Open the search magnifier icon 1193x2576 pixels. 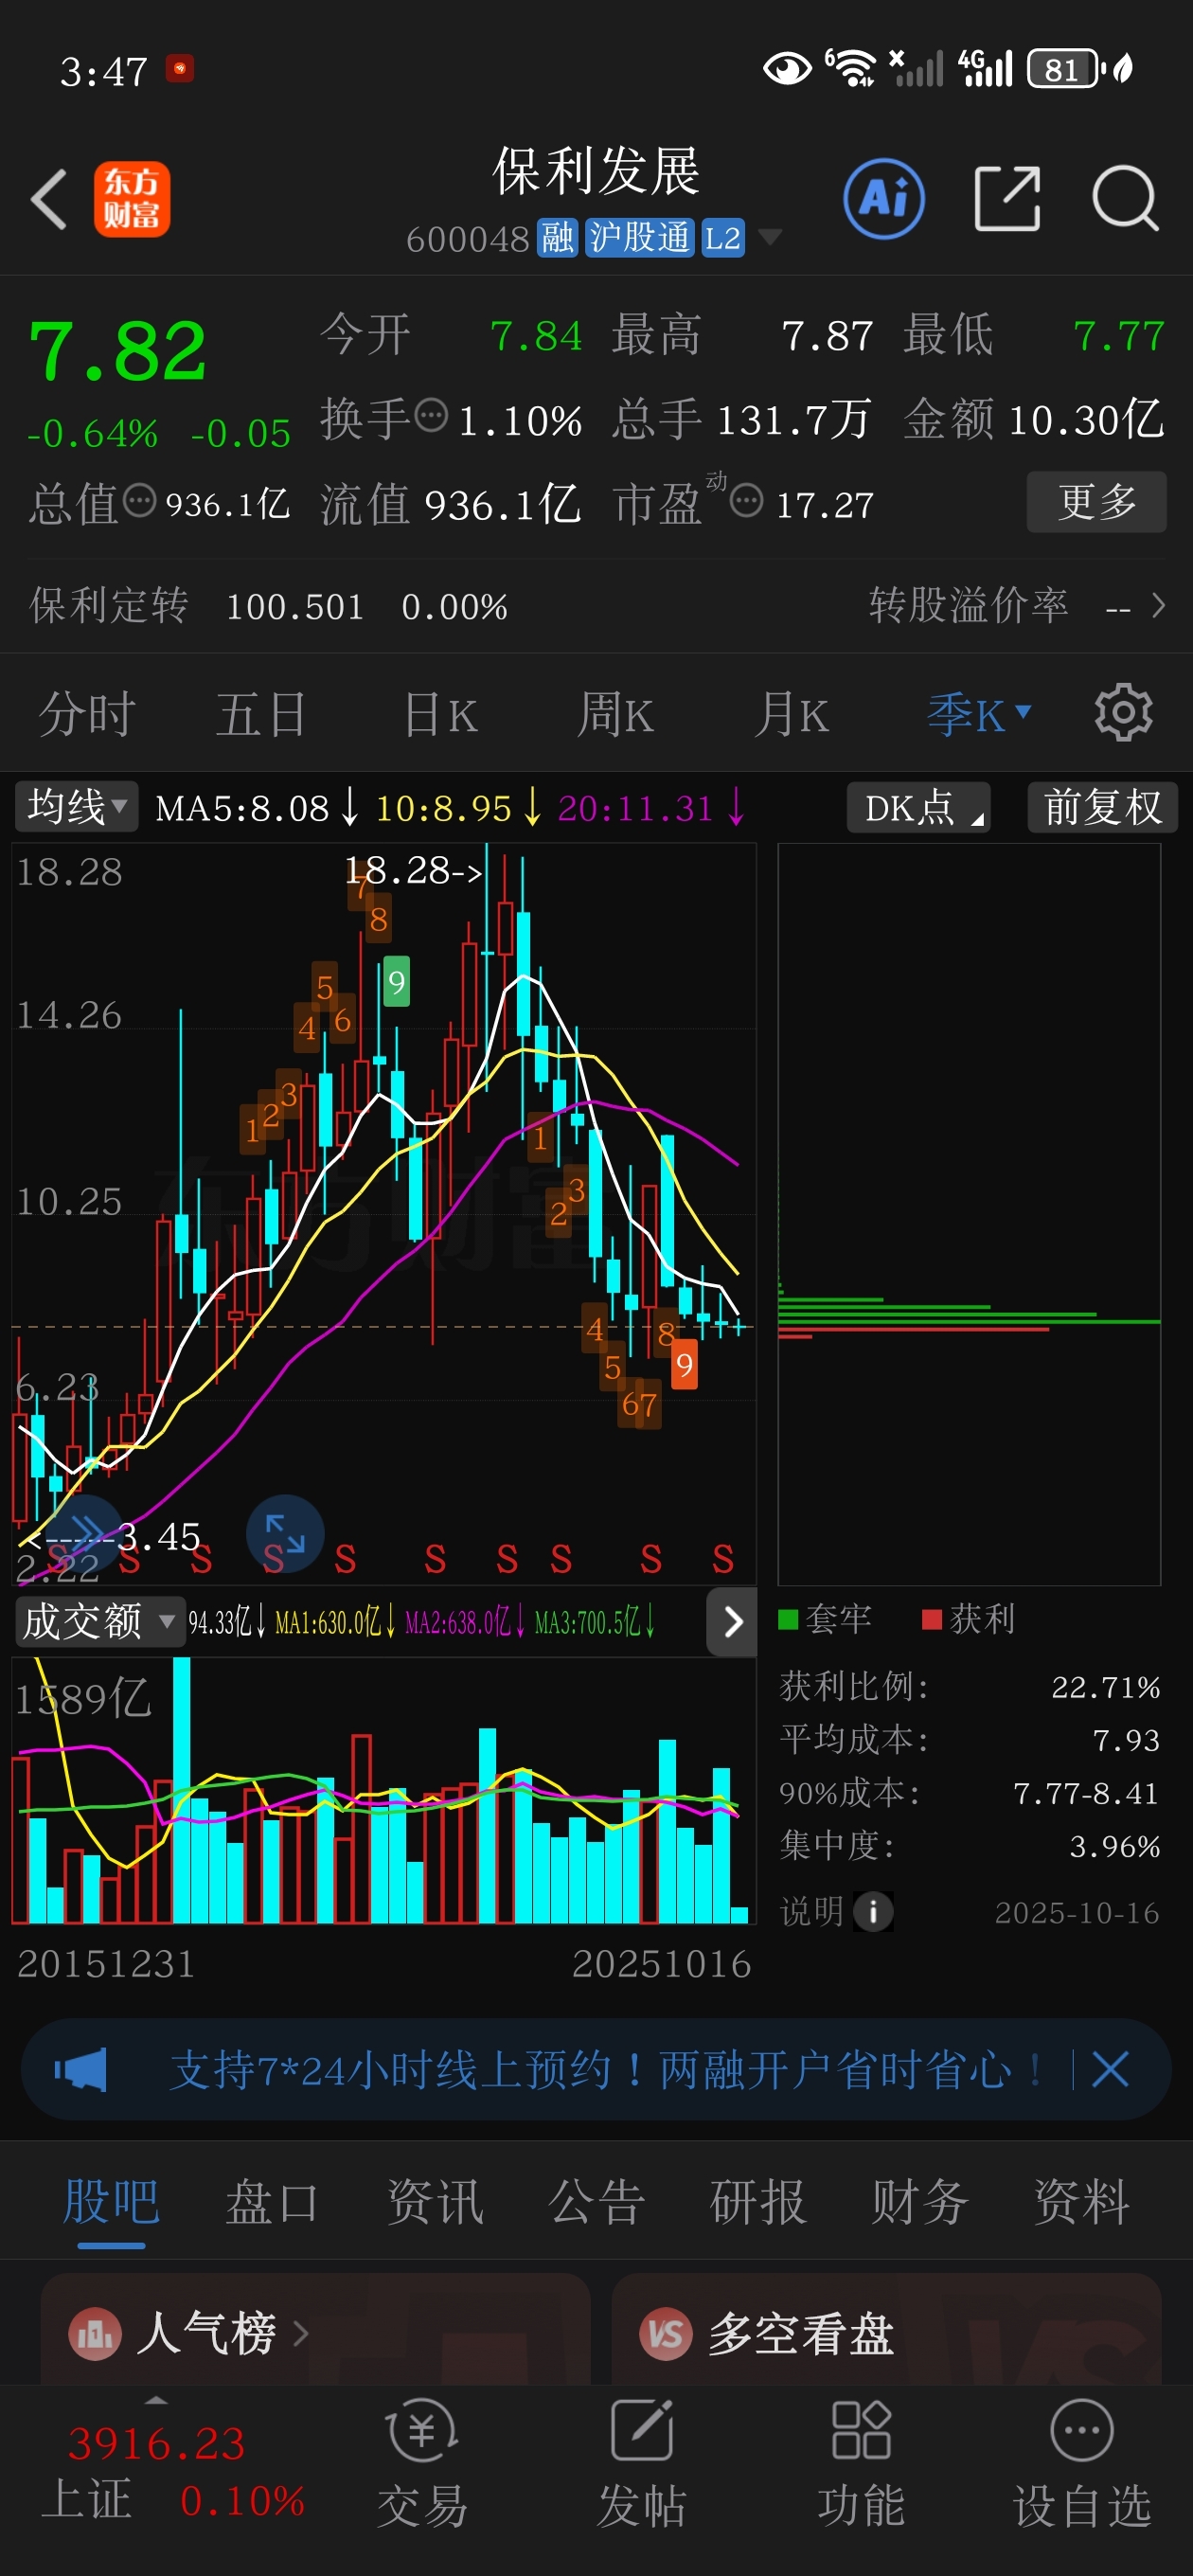1125,199
